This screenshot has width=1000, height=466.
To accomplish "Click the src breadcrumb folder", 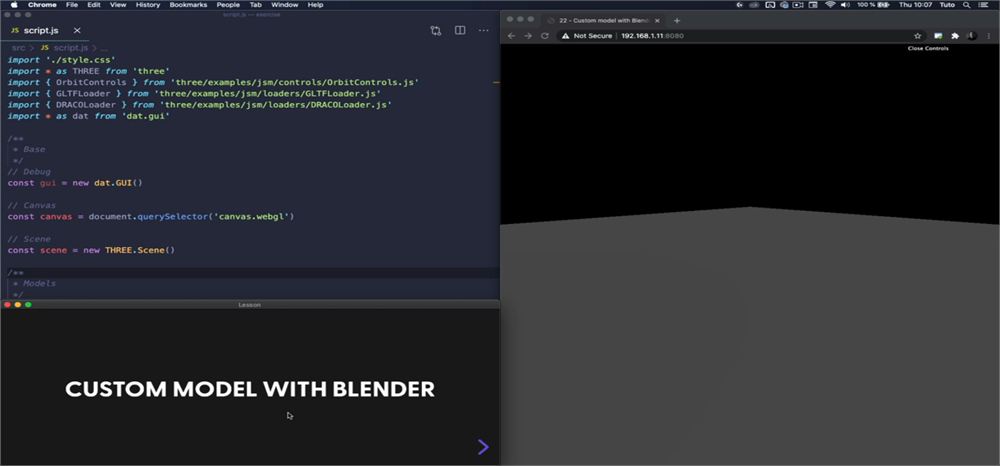I will coord(18,48).
